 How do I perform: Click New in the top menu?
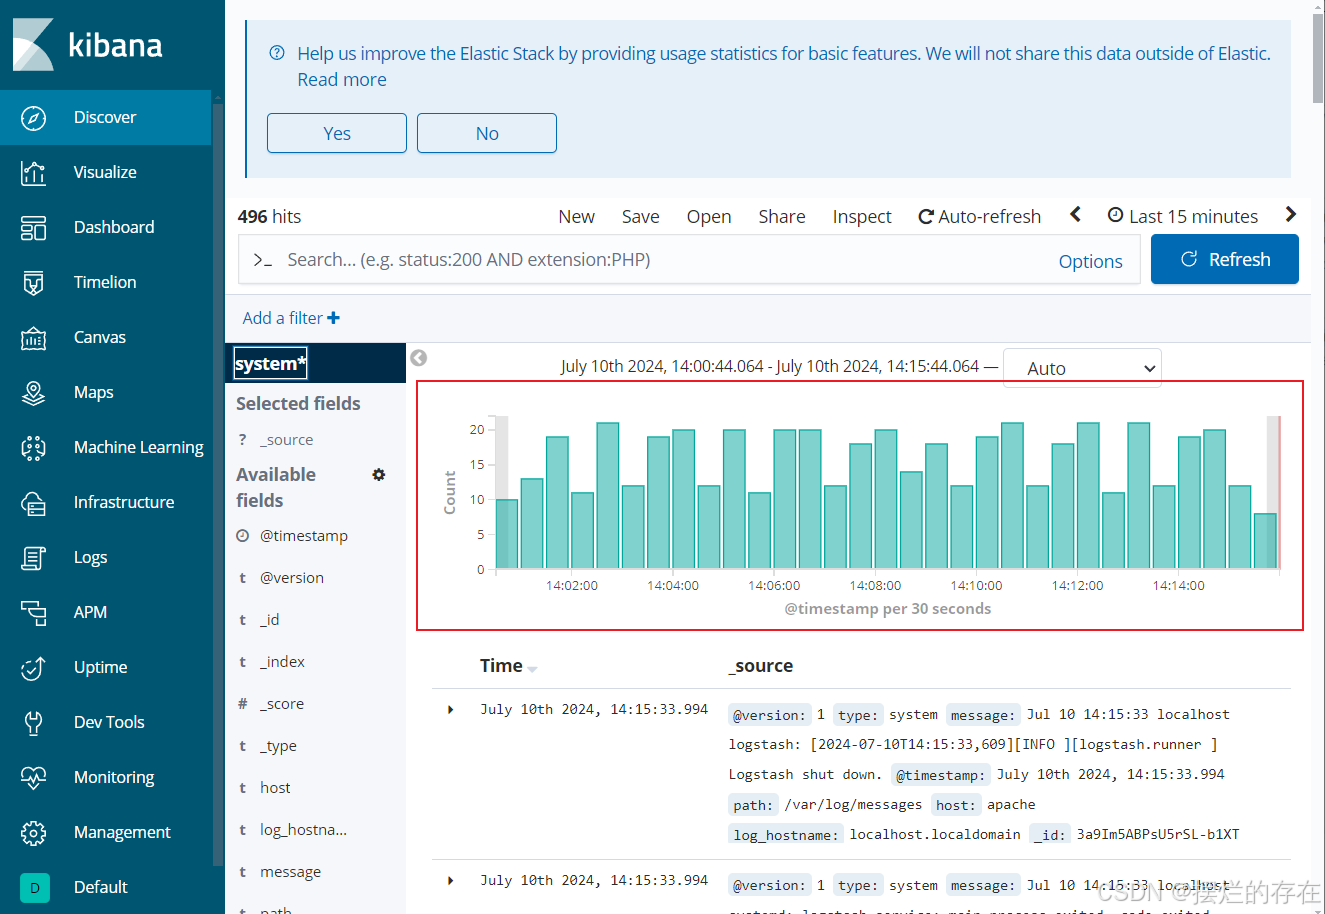577,217
